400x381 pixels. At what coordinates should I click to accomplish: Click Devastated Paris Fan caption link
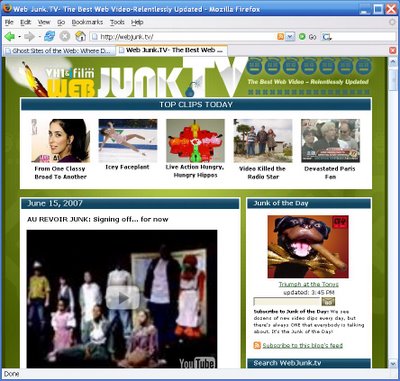pyautogui.click(x=330, y=173)
